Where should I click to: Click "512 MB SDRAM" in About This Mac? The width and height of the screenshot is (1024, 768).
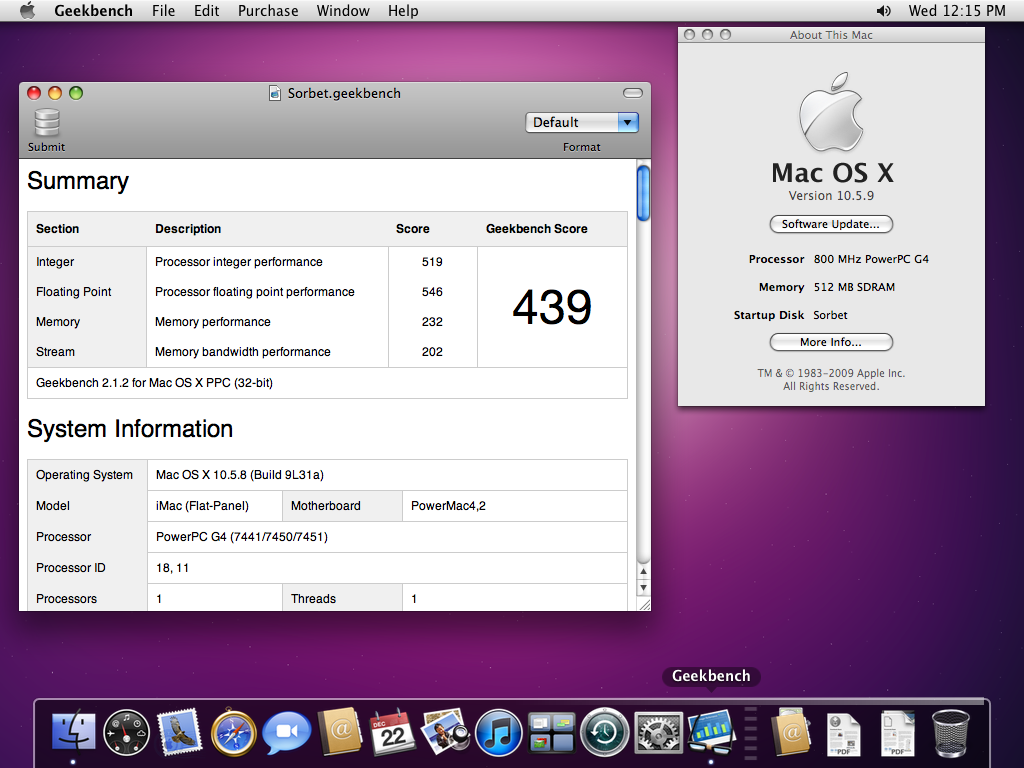(x=854, y=287)
